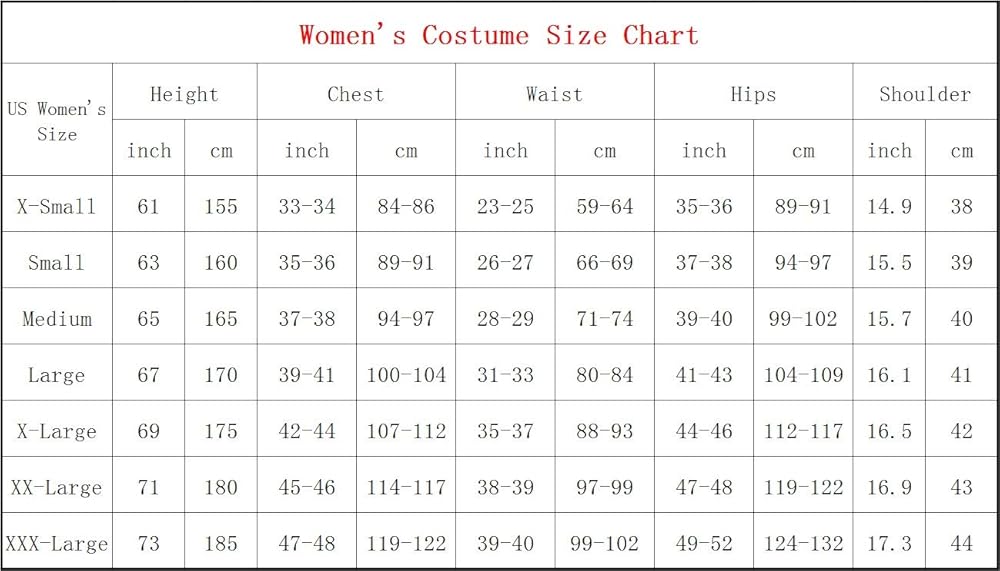Click the 14.9 shoulder inch value
This screenshot has width=1000, height=571.
(x=889, y=207)
